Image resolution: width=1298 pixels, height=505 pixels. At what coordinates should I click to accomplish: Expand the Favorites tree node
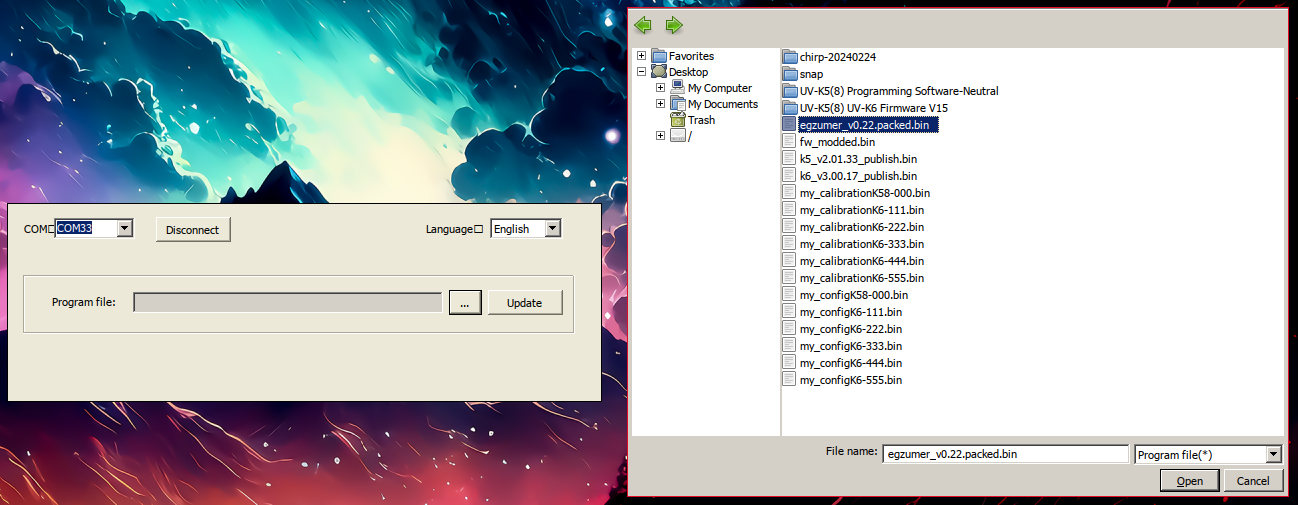point(641,56)
